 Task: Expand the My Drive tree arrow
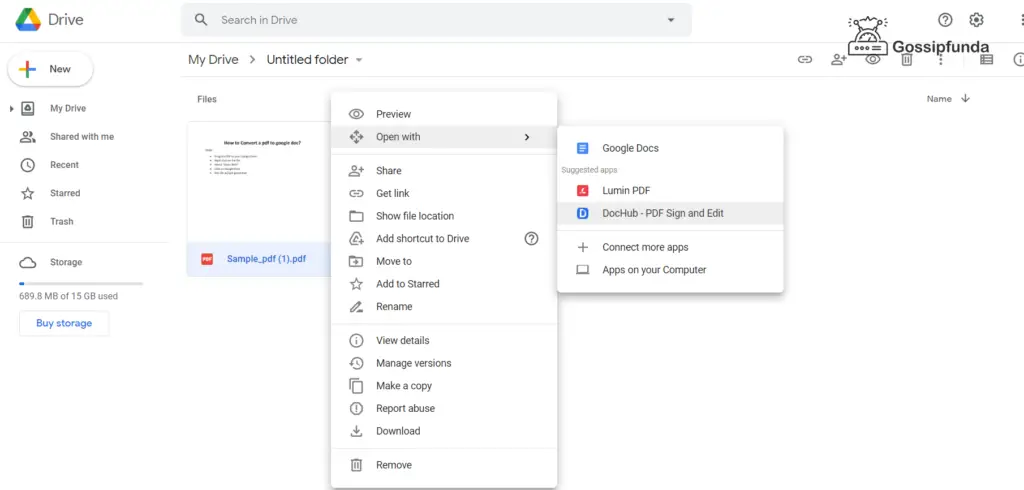(x=11, y=108)
